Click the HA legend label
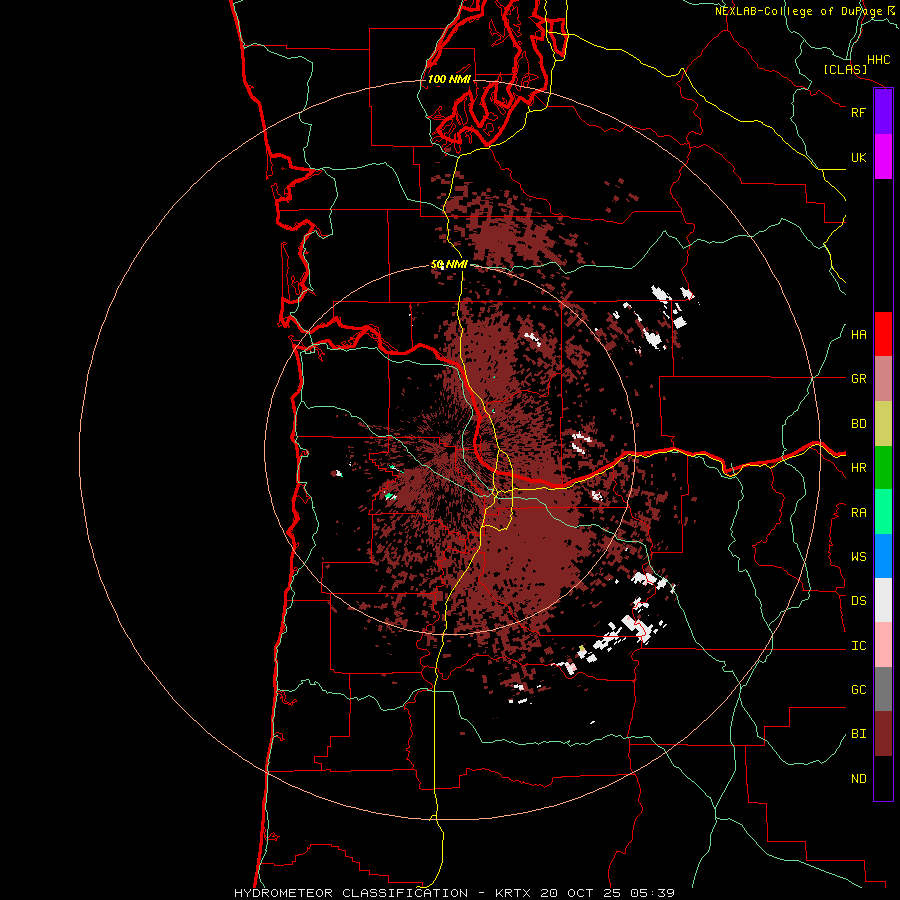 tap(858, 335)
